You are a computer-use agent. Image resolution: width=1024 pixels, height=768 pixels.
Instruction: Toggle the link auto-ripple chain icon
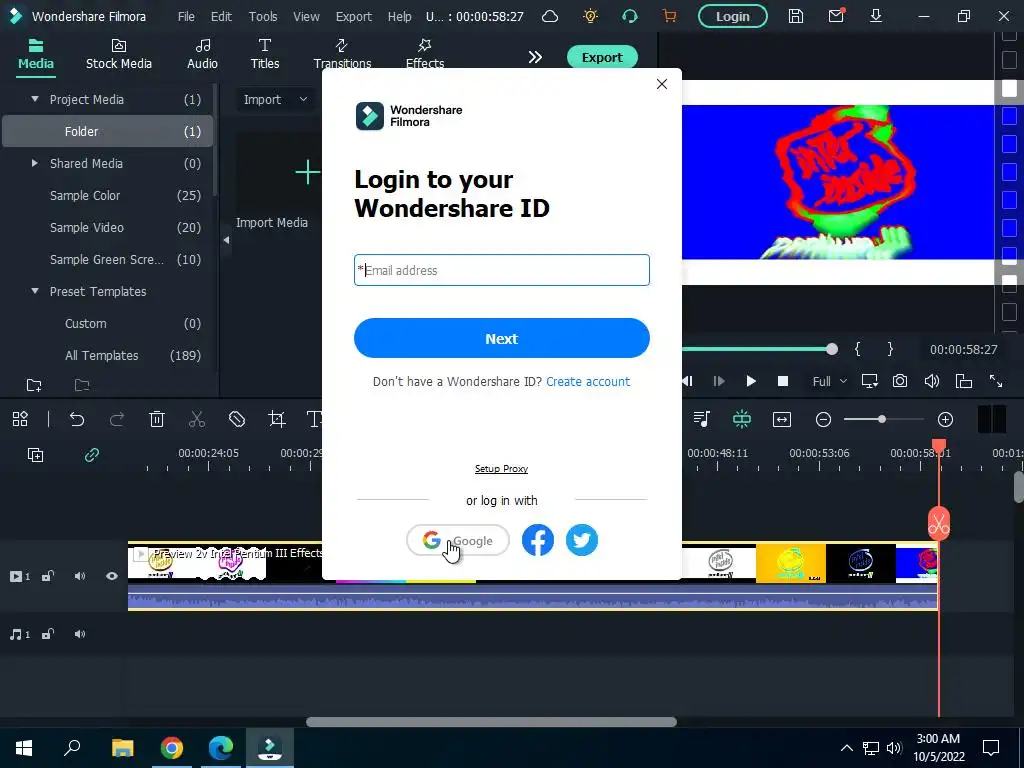tap(92, 455)
